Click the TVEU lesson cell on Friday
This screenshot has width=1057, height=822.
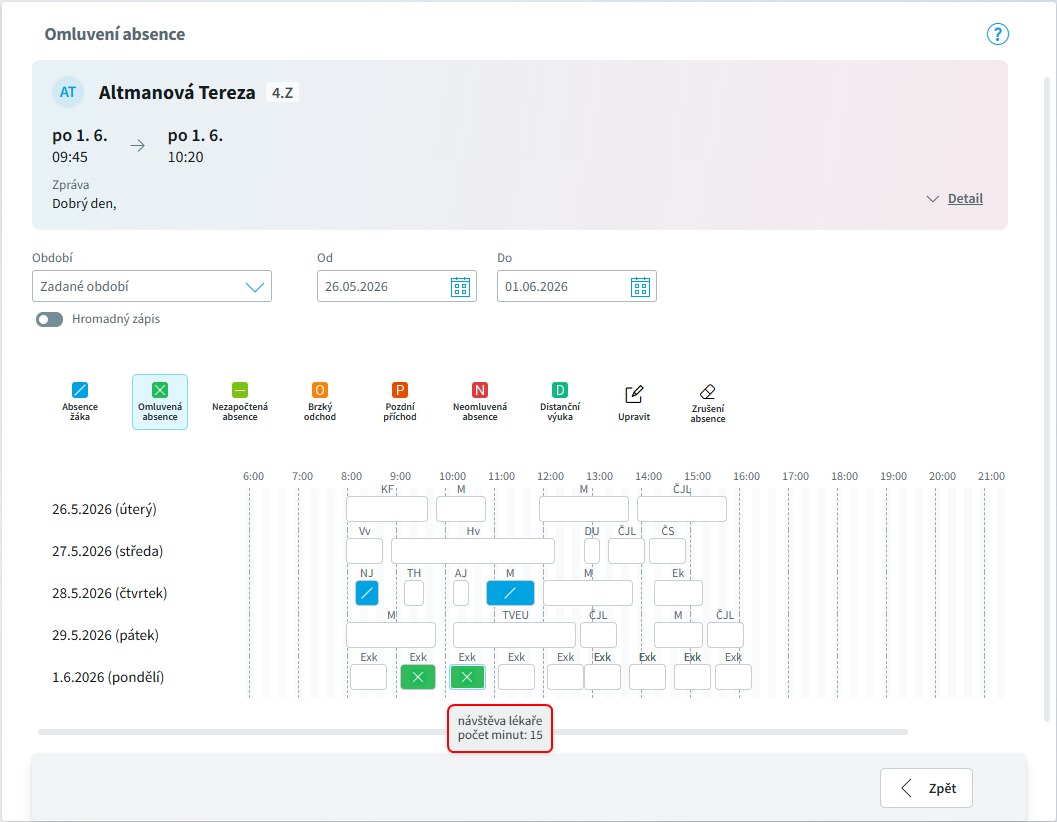tap(514, 635)
